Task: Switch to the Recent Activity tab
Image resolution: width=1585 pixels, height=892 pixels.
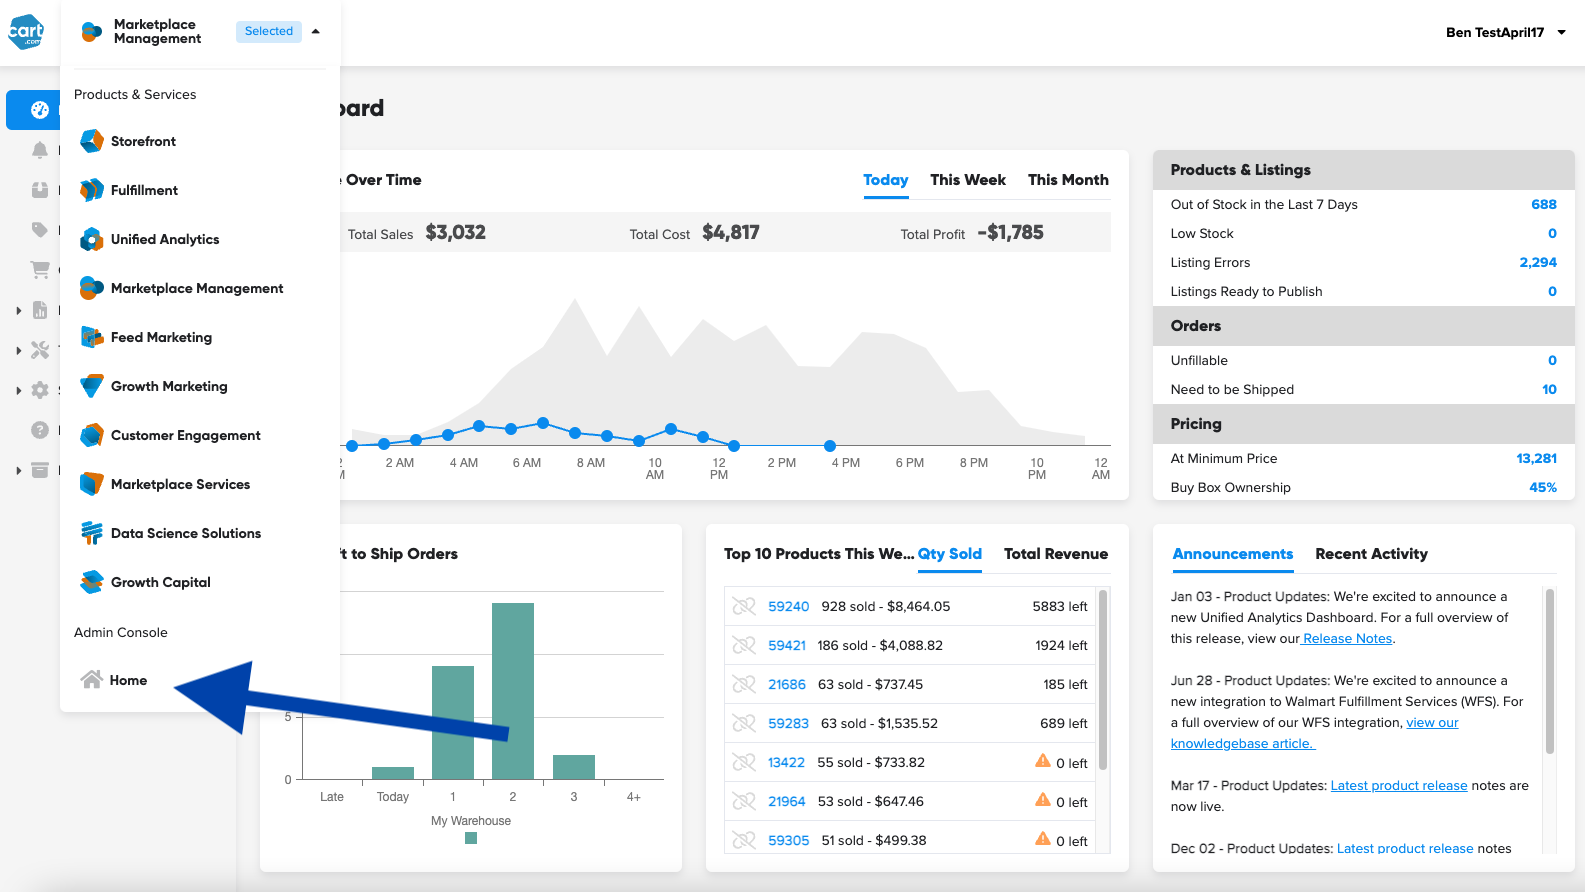Action: click(1371, 554)
